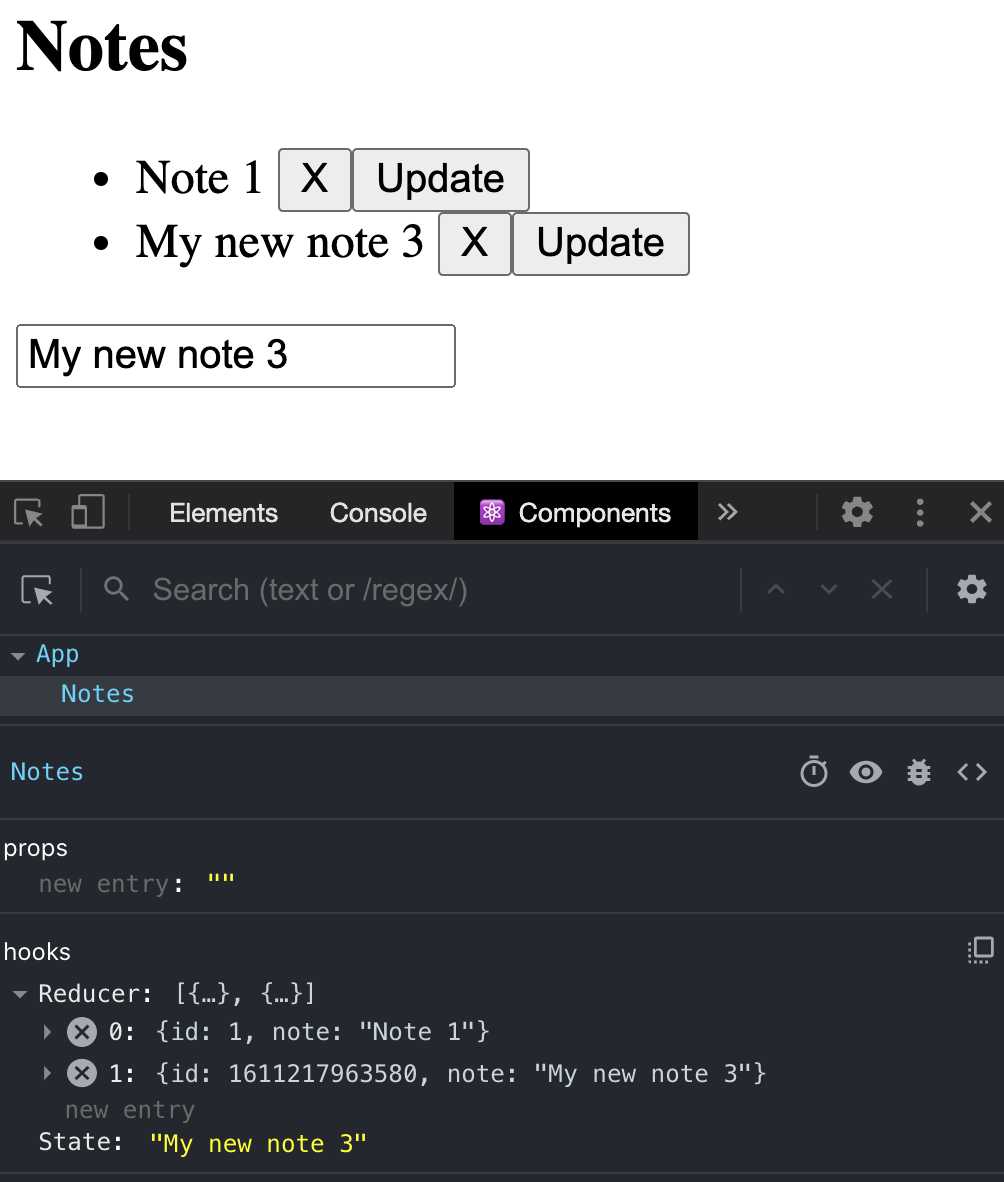The height and width of the screenshot is (1182, 1004).
Task: Switch to the Elements tab
Action: coord(223,513)
